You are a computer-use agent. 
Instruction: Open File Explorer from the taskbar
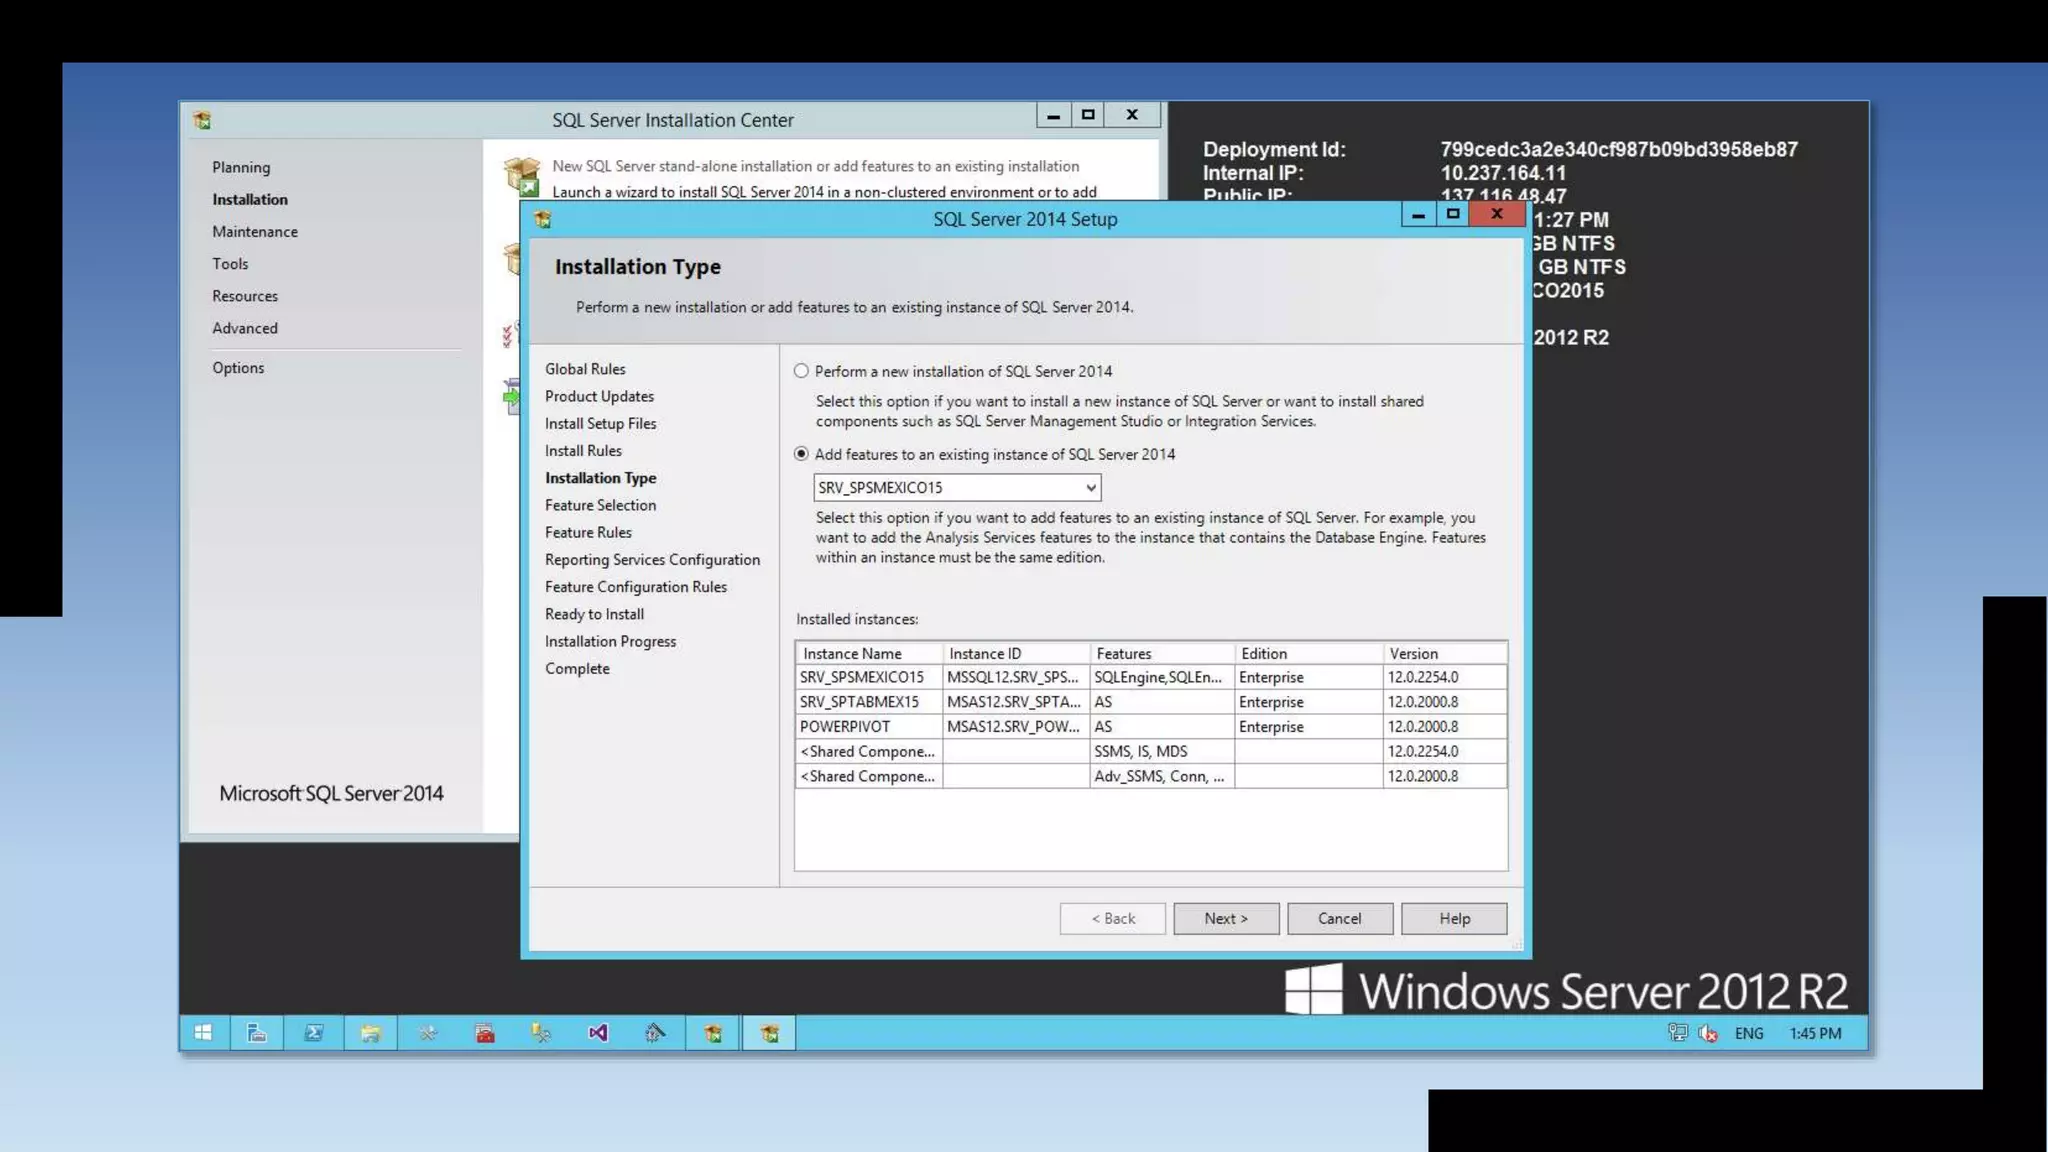tap(370, 1033)
